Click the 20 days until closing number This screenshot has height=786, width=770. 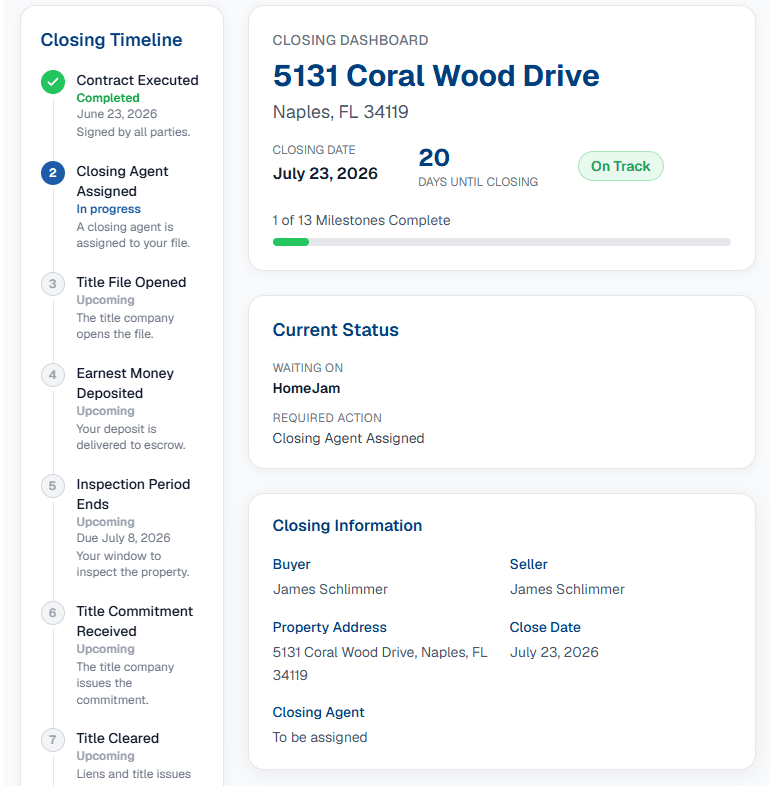(x=434, y=158)
